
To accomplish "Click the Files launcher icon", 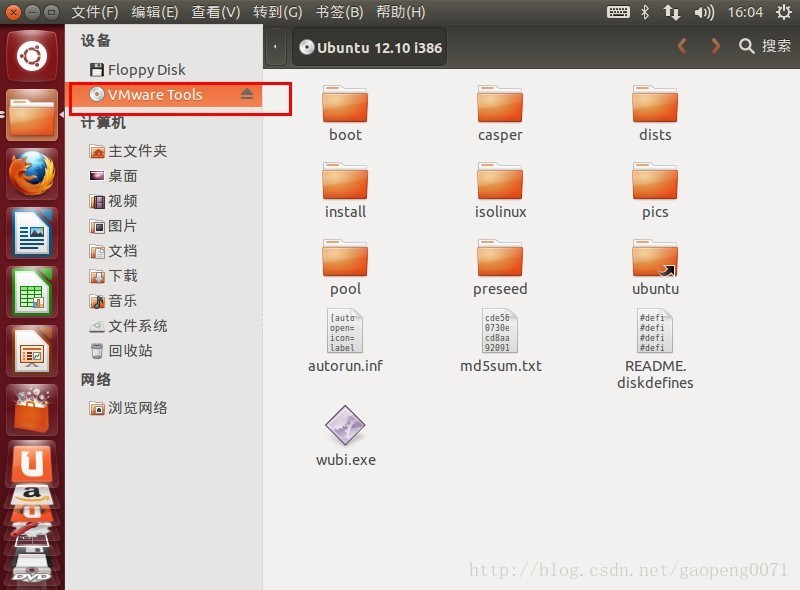I will [32, 115].
